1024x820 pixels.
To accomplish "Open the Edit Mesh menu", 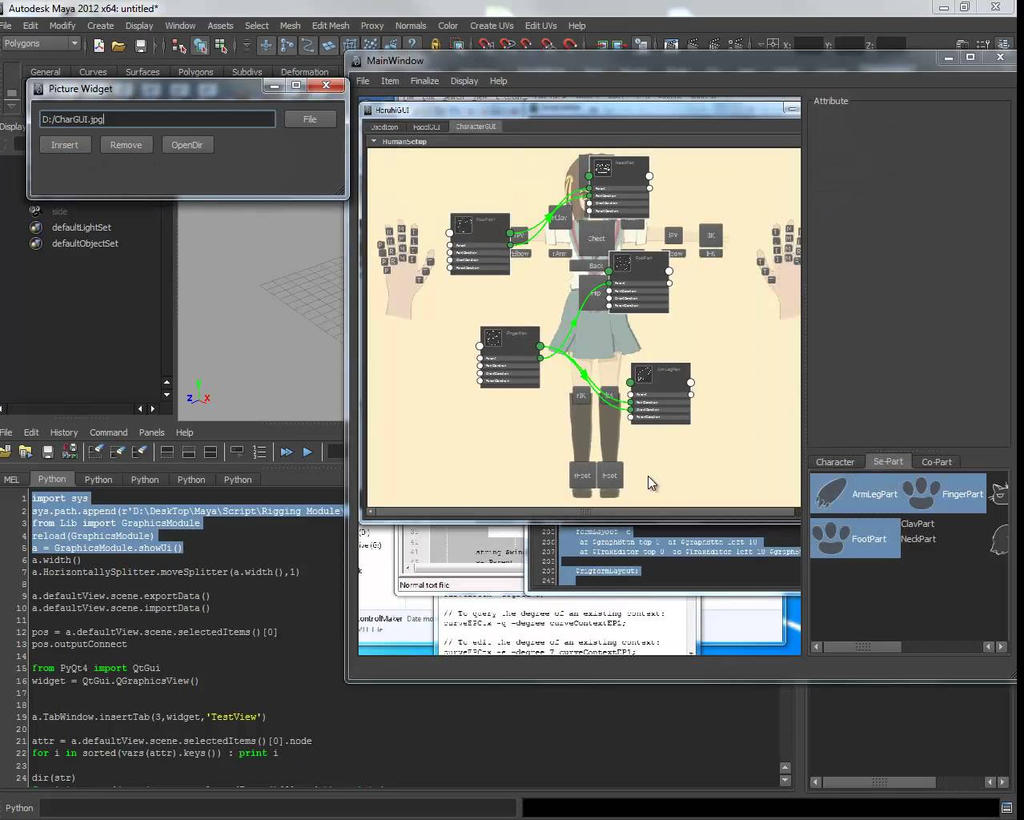I will (x=330, y=25).
